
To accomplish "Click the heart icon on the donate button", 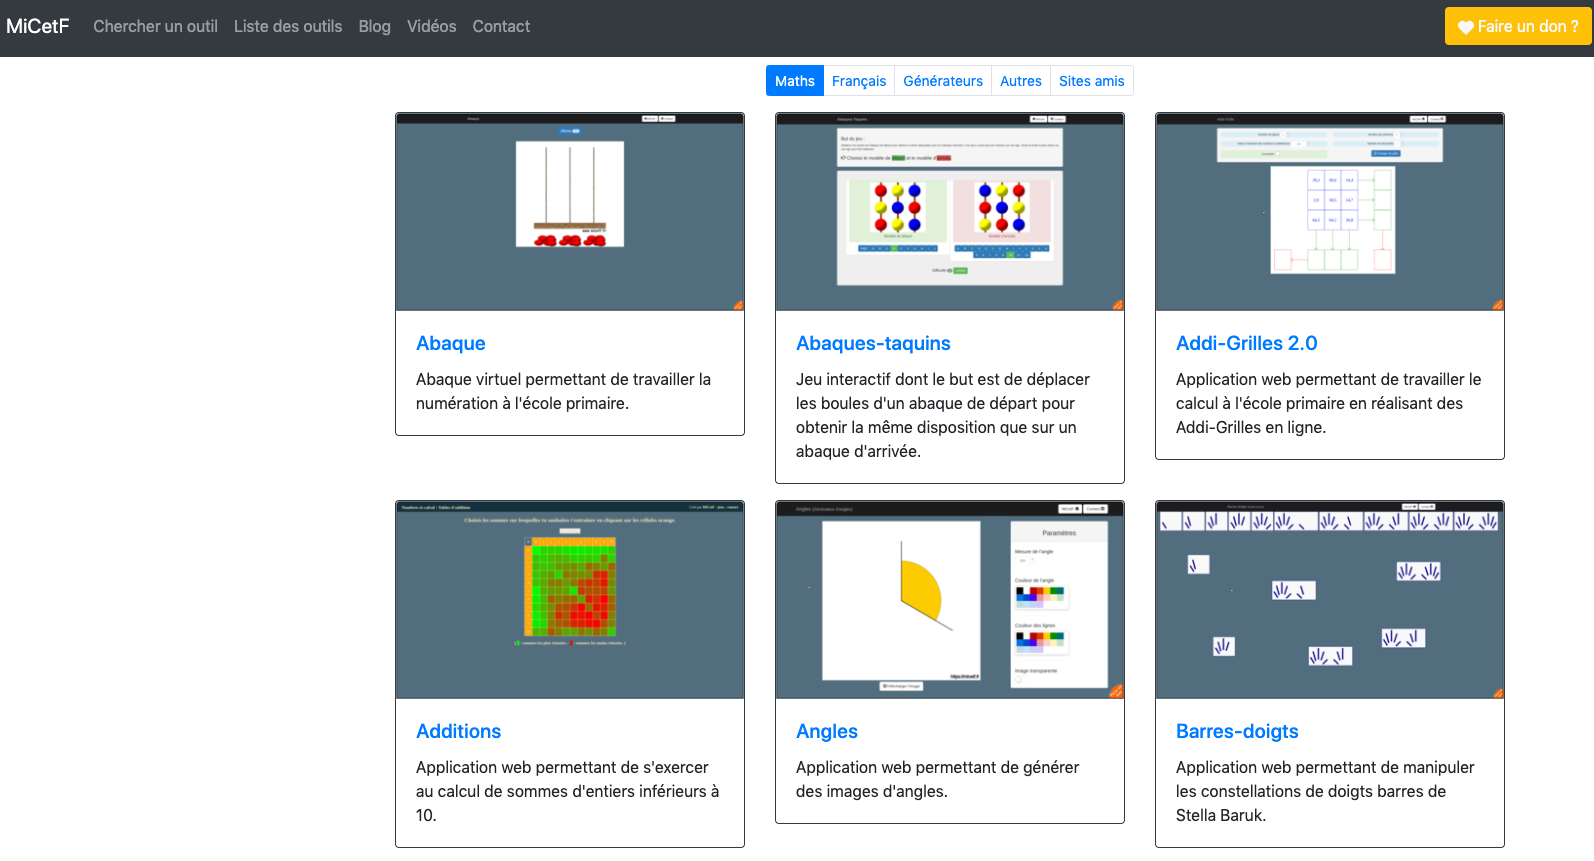I will [1465, 27].
